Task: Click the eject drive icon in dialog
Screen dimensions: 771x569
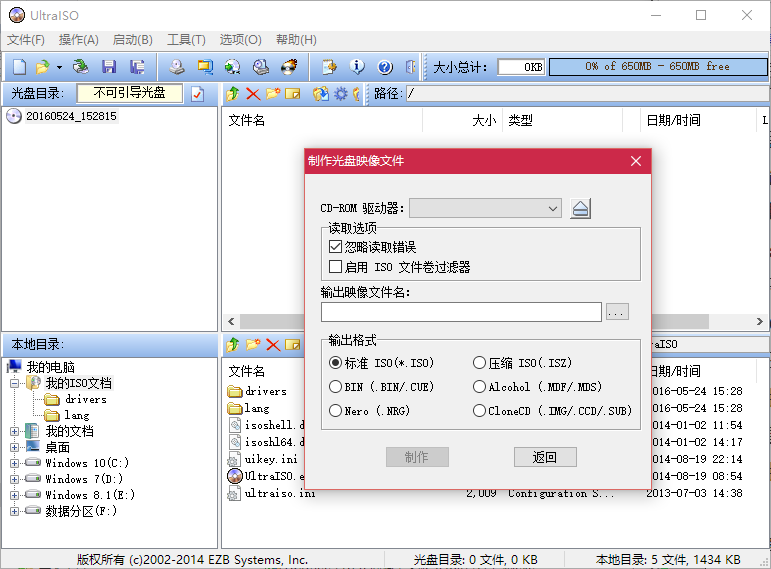Action: (x=580, y=209)
